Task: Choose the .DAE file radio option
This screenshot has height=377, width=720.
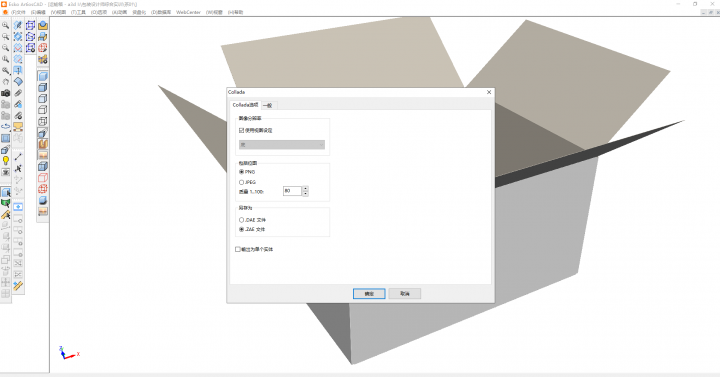Action: click(242, 220)
